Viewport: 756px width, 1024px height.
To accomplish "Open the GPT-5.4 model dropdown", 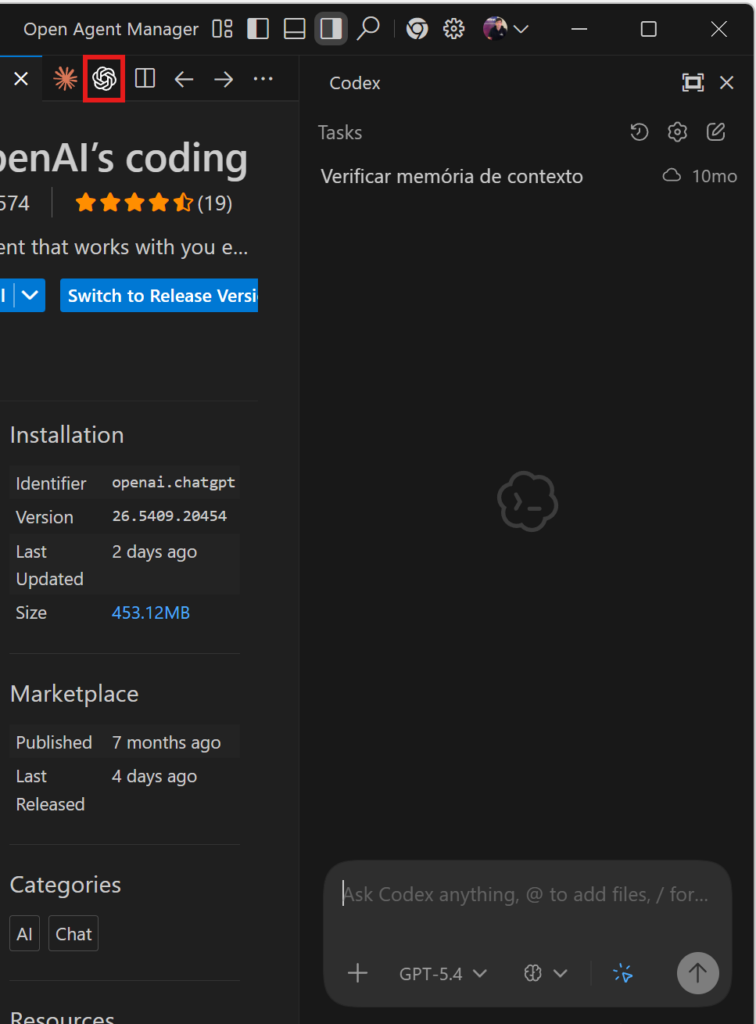I will coord(443,974).
